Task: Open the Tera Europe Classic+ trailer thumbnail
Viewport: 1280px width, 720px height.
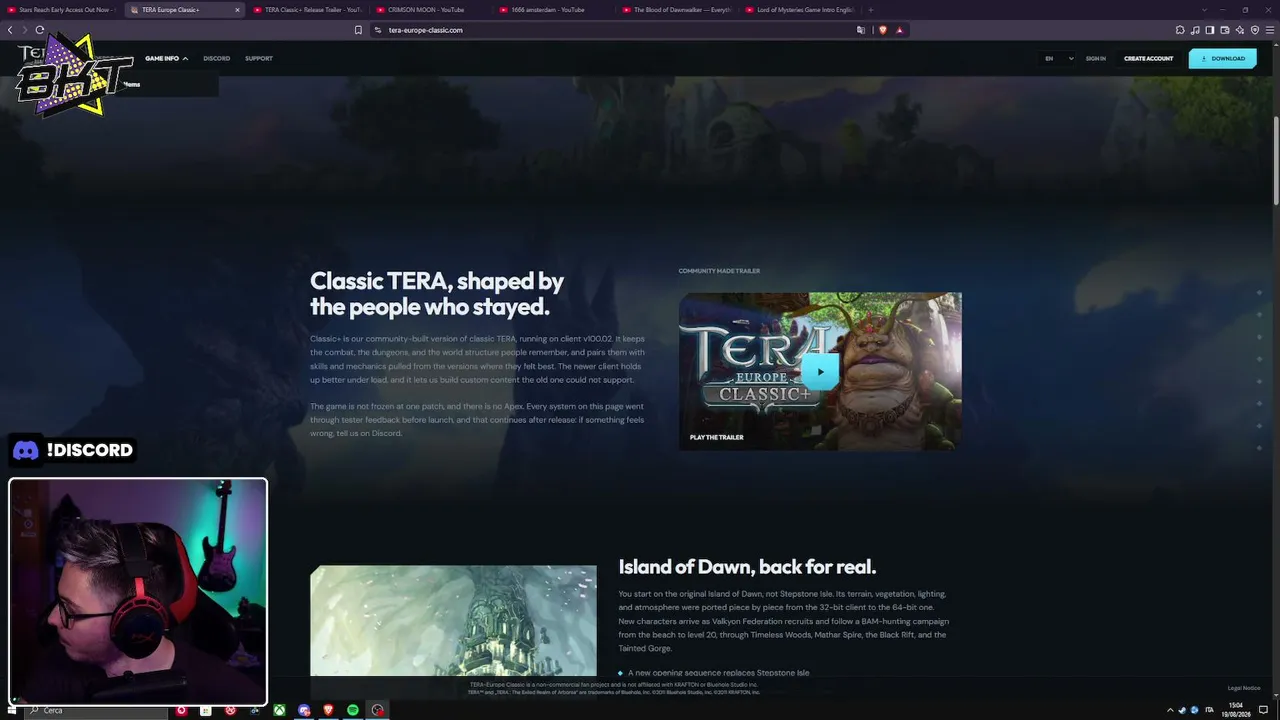Action: [820, 371]
